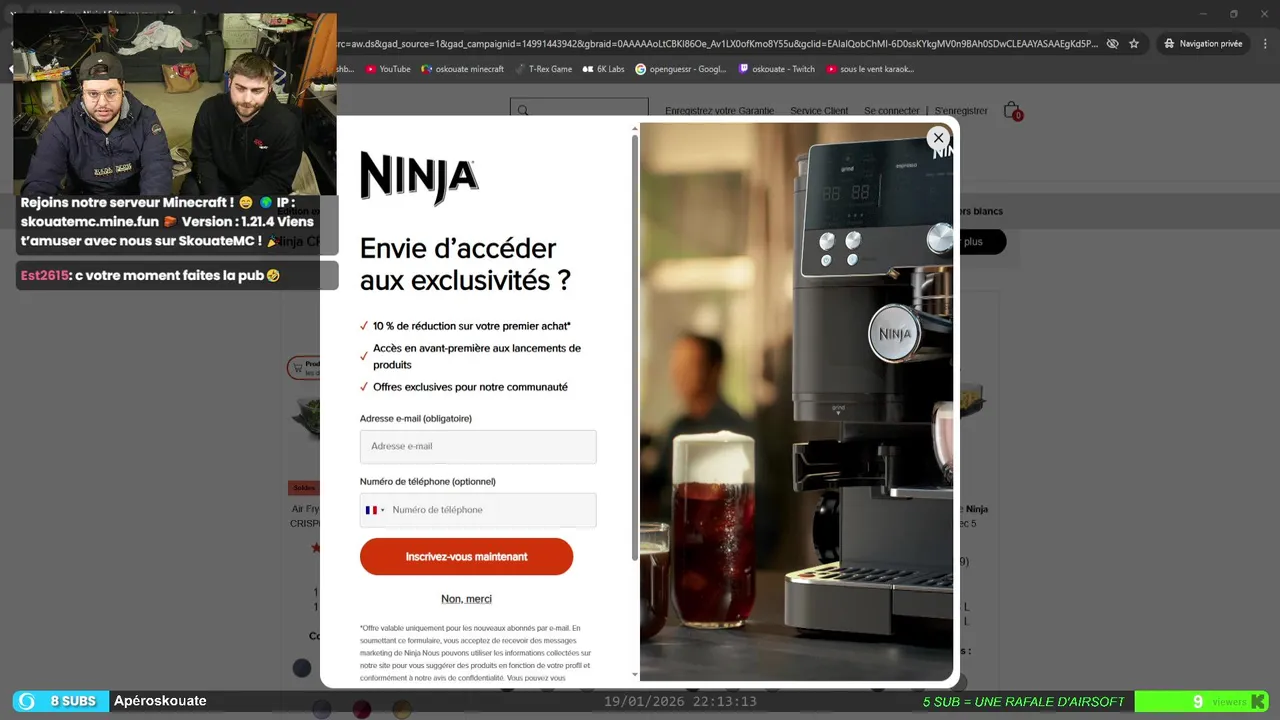This screenshot has height=720, width=1280.
Task: Open the Service Client link
Action: coord(819,111)
